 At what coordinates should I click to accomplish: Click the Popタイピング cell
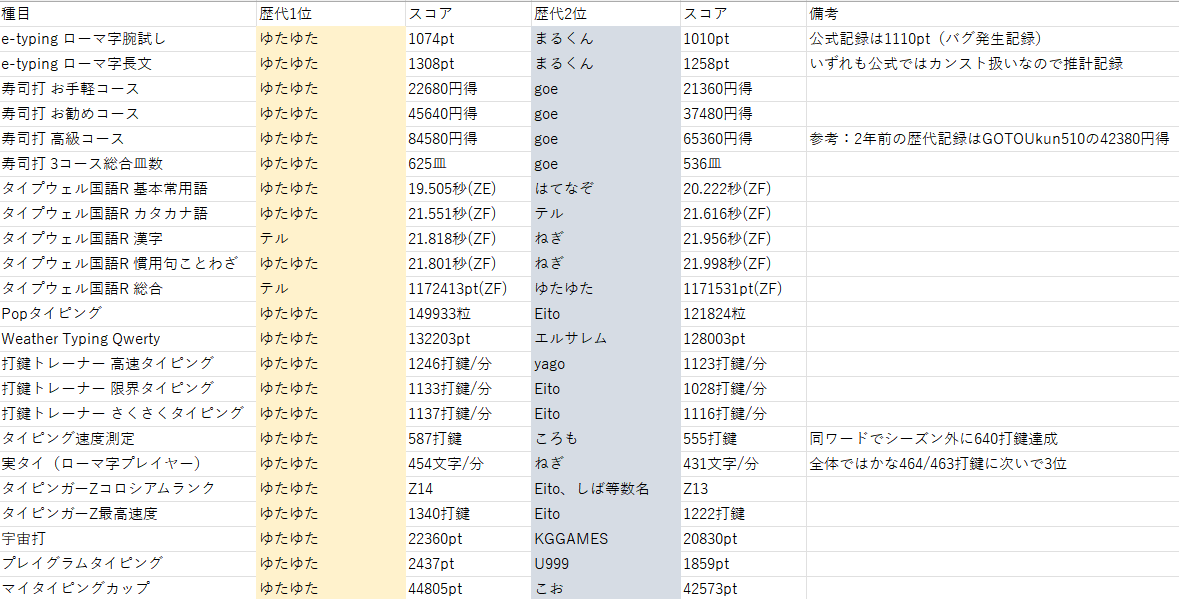click(x=128, y=313)
